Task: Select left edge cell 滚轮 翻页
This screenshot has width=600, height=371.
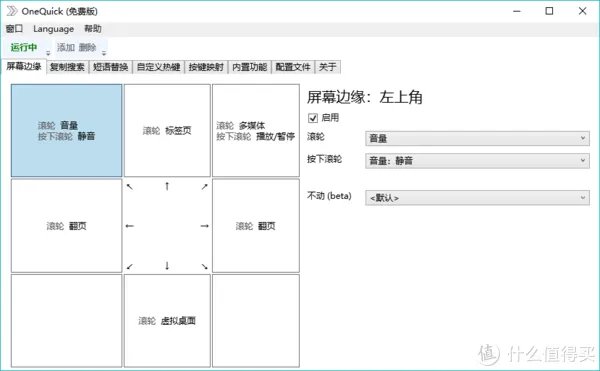Action: click(67, 226)
